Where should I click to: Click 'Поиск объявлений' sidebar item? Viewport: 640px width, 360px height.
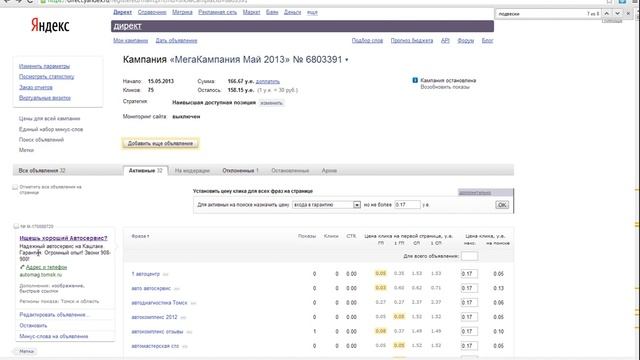point(41,140)
